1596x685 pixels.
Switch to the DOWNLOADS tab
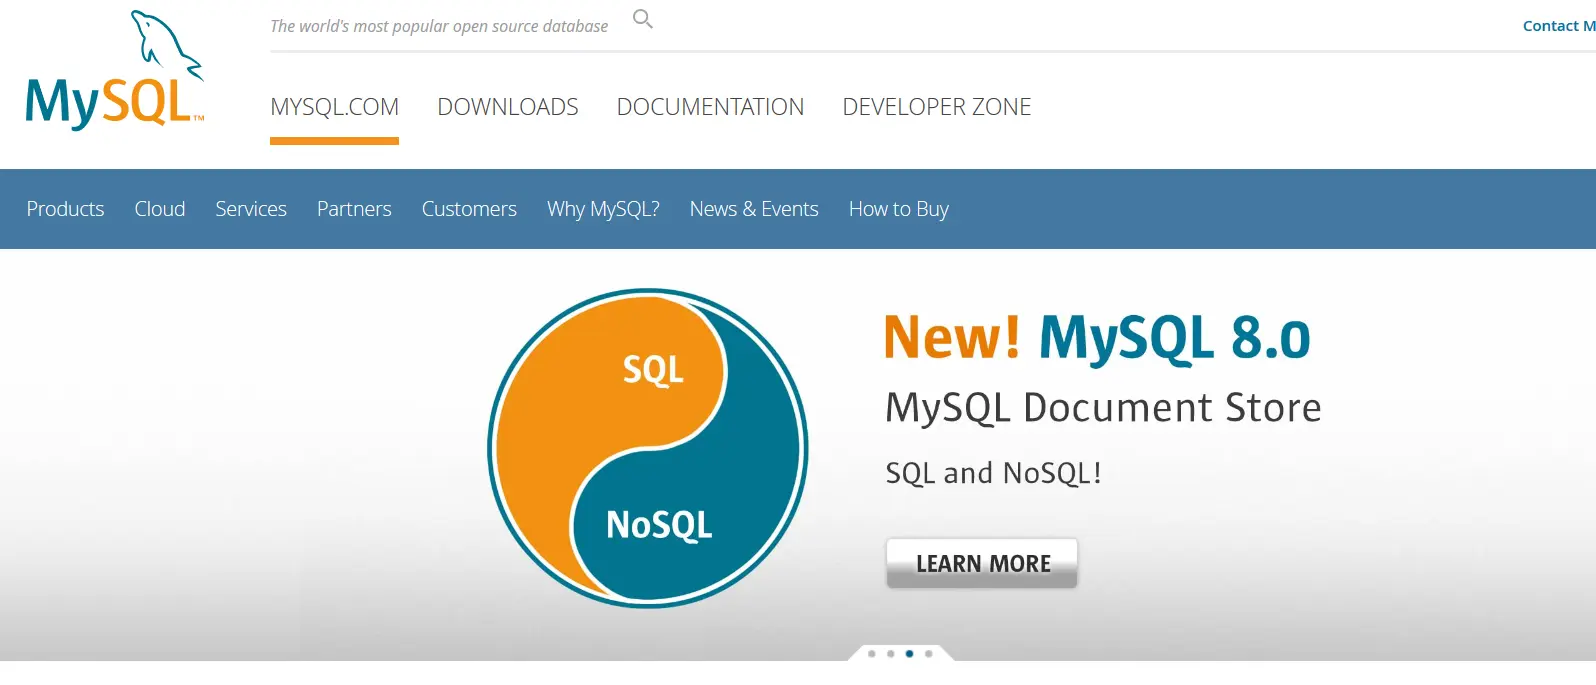(x=508, y=107)
